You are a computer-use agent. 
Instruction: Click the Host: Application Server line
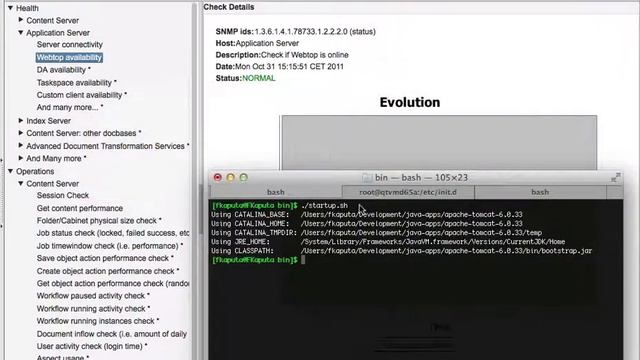[x=257, y=43]
